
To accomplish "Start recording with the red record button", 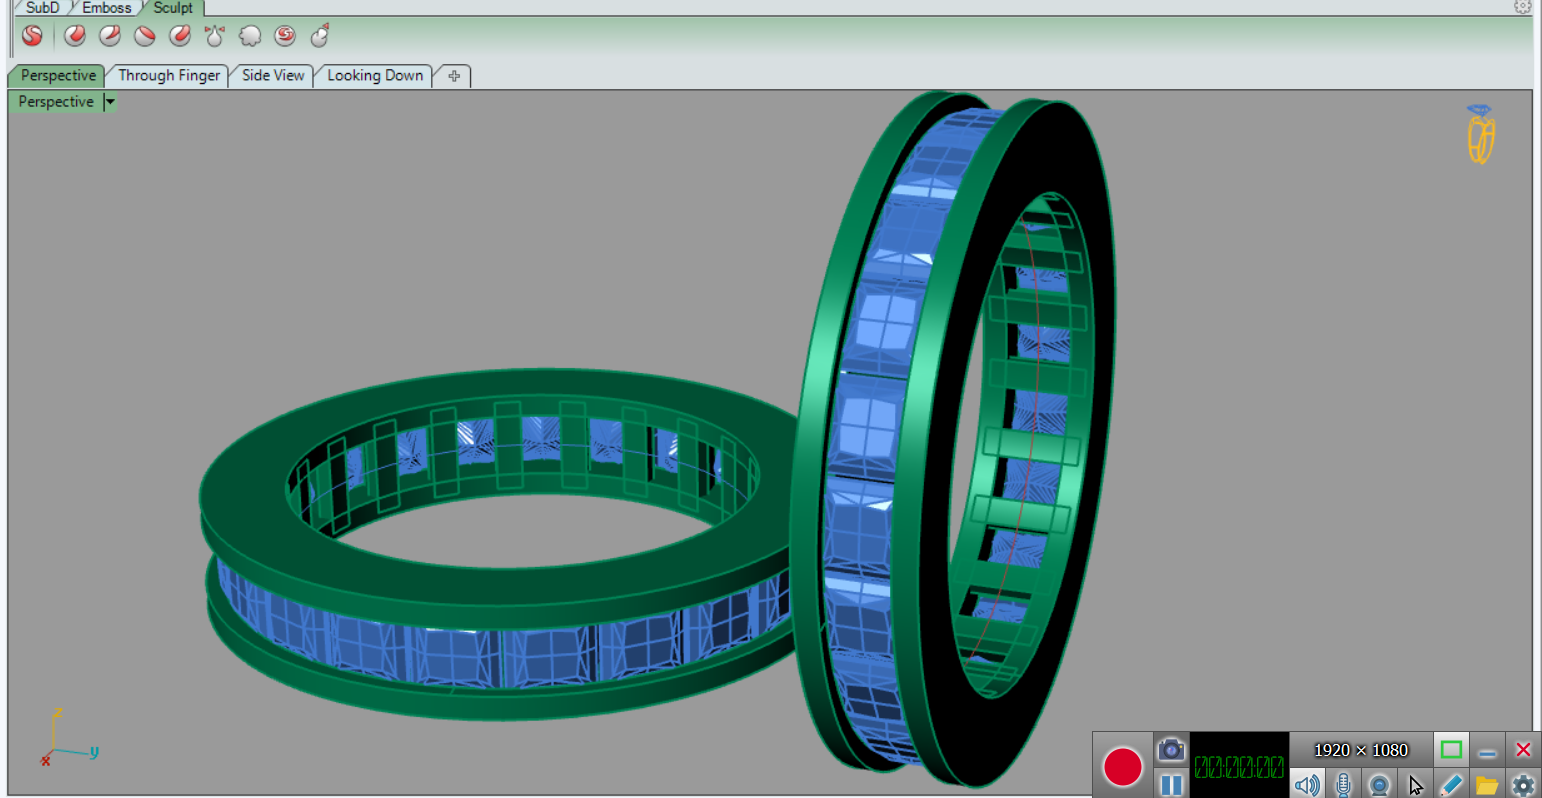I will coord(1123,767).
